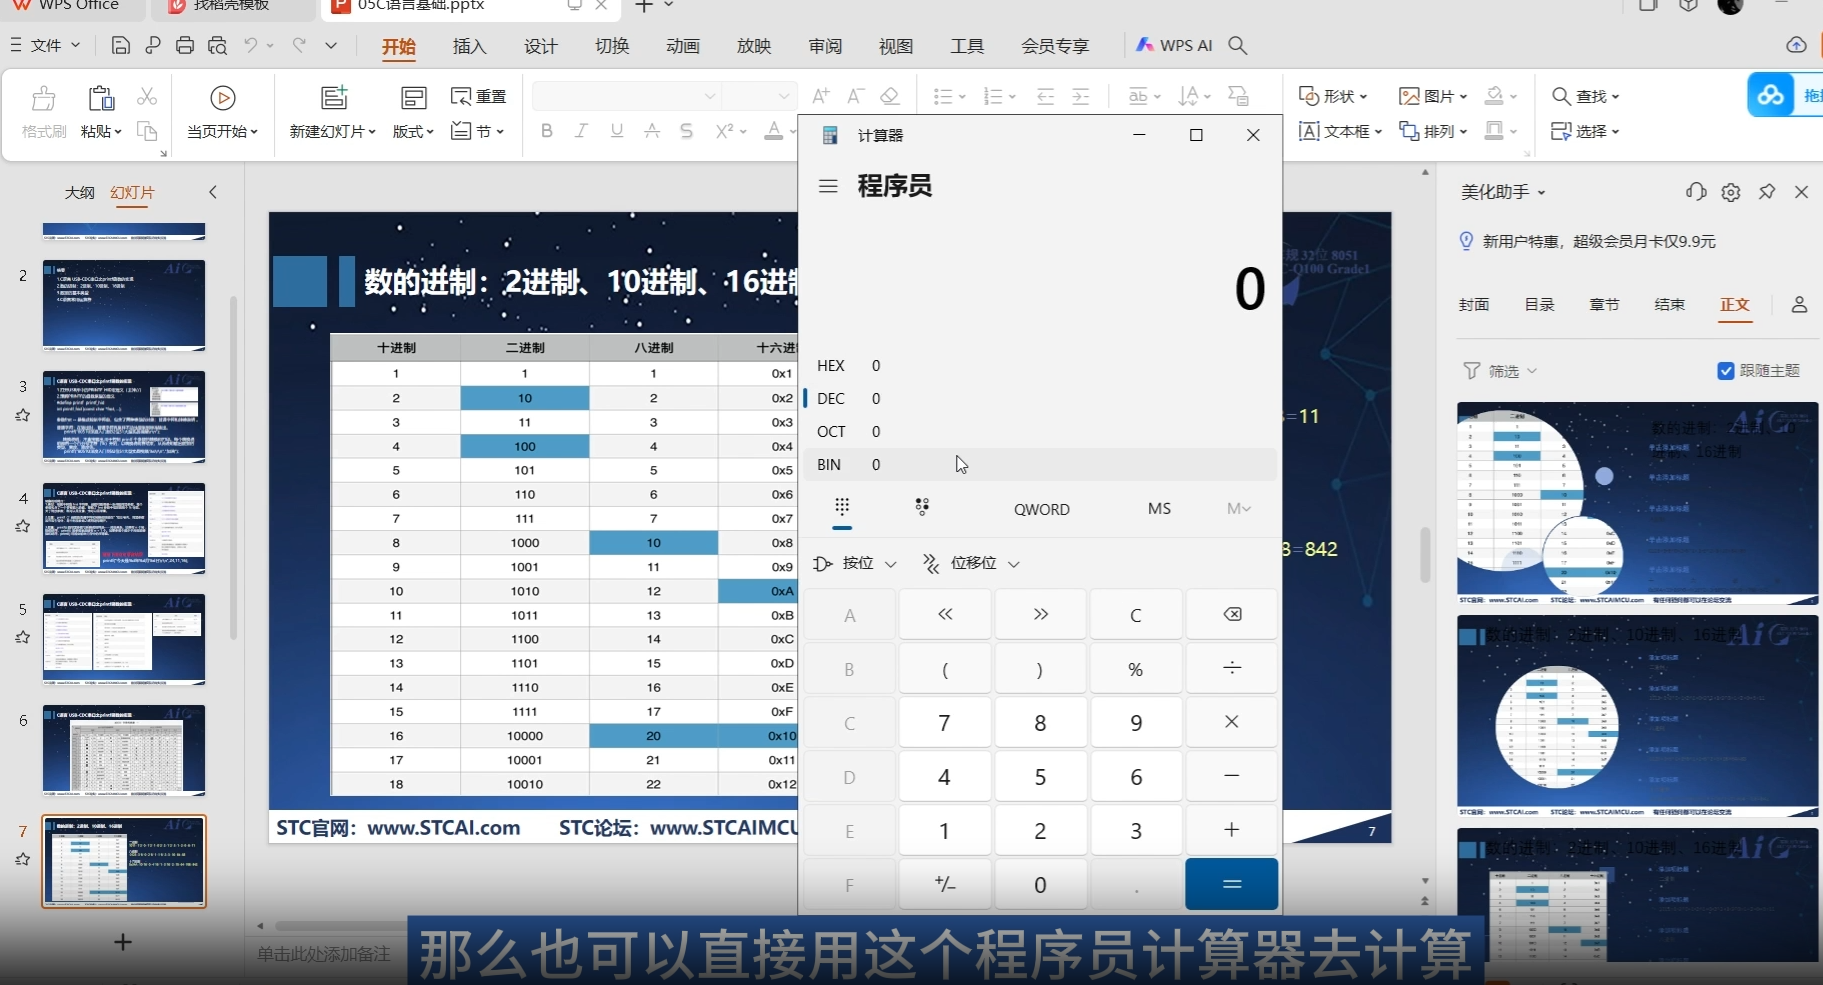Click the undo arrow icon
1823x985 pixels.
click(x=251, y=46)
